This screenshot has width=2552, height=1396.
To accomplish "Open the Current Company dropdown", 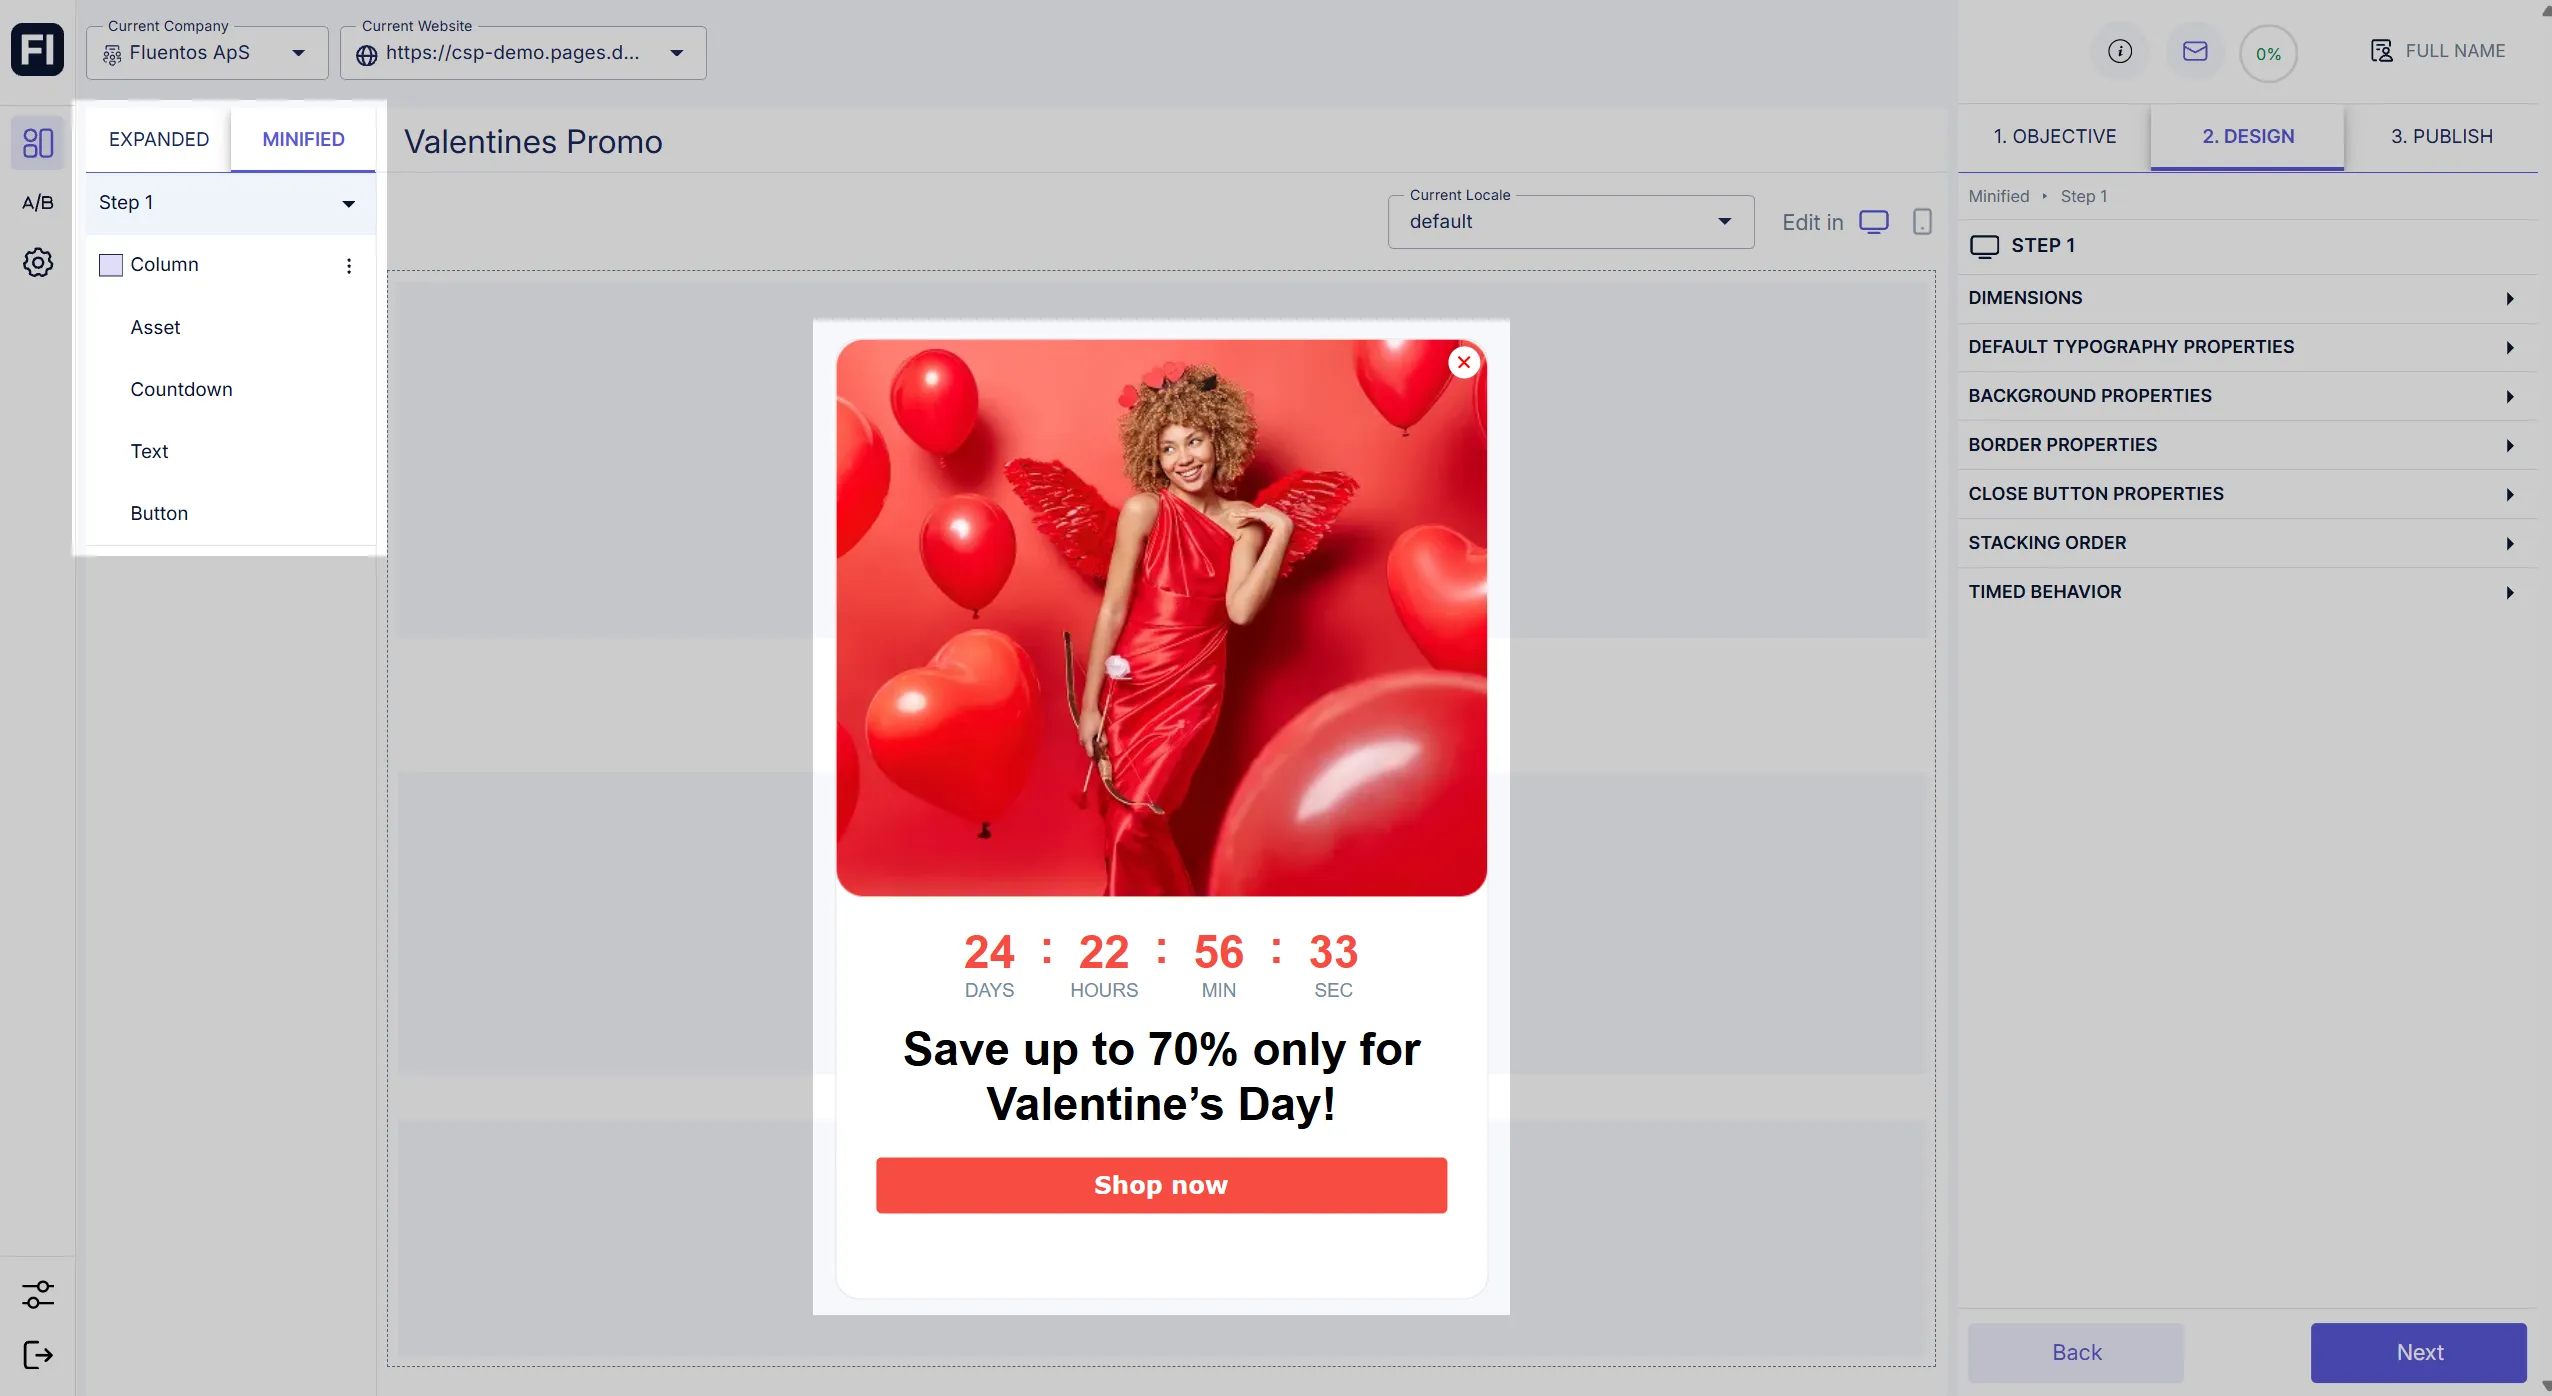I will (x=207, y=53).
